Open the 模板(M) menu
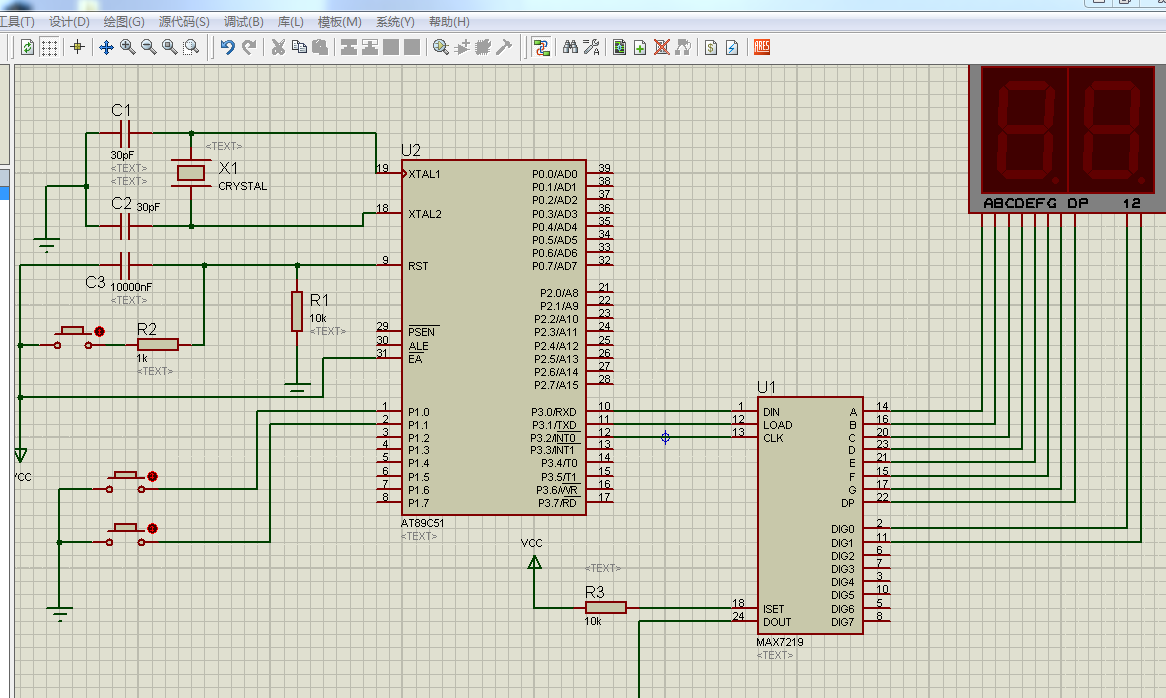This screenshot has width=1166, height=698. click(339, 22)
